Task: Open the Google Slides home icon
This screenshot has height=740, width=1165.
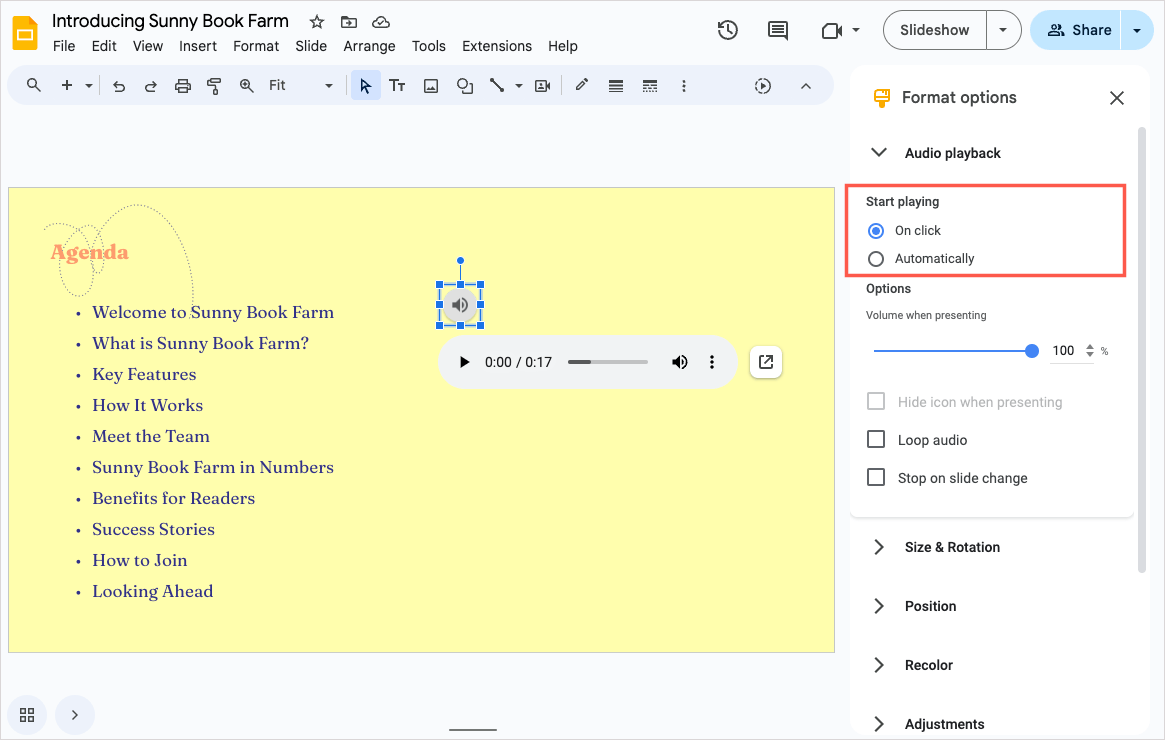Action: click(25, 33)
